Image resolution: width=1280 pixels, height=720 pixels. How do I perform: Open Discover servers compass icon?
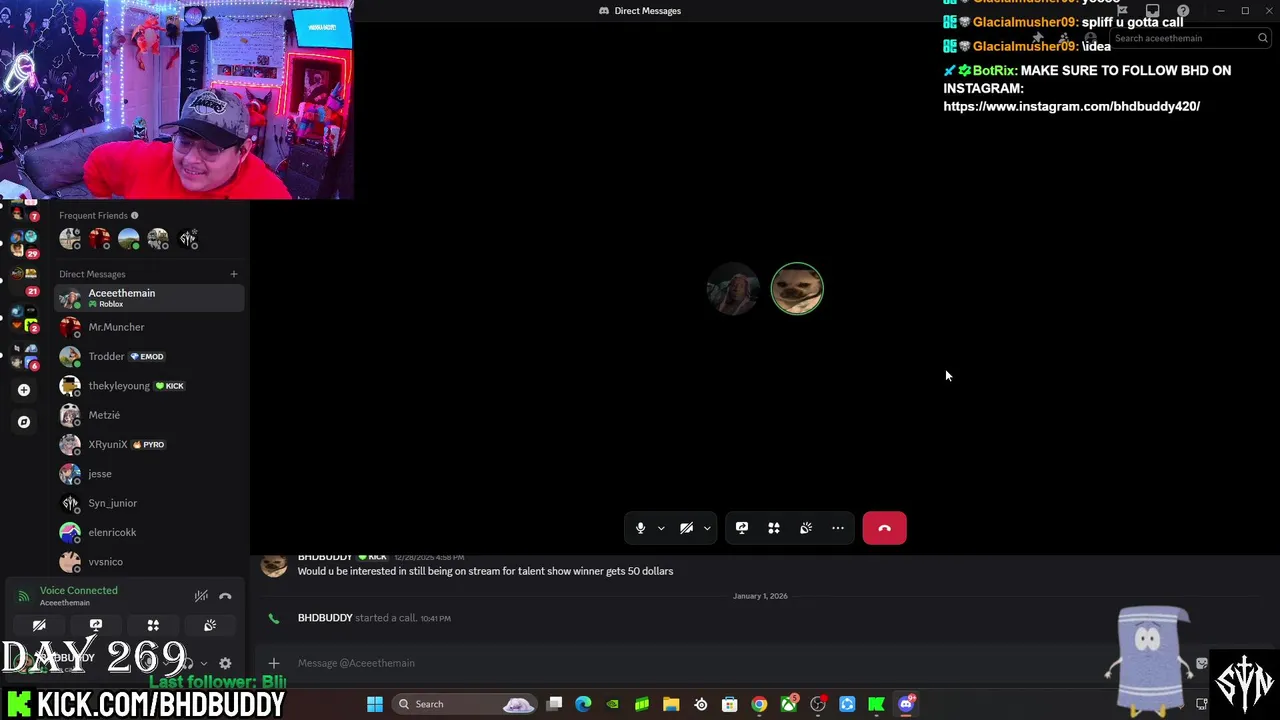[24, 422]
